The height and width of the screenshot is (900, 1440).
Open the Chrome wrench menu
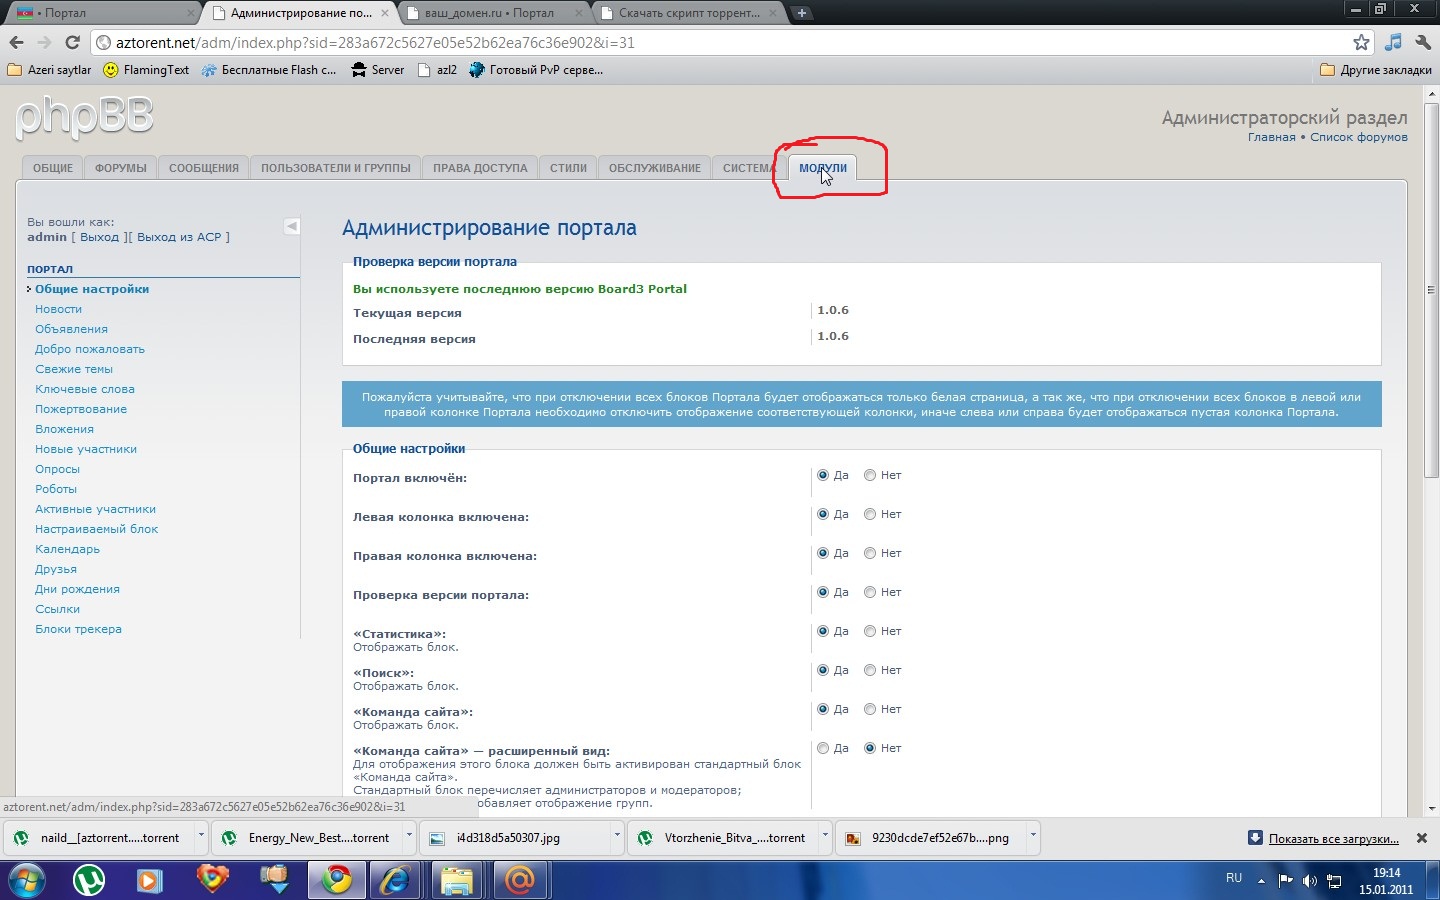(x=1423, y=42)
